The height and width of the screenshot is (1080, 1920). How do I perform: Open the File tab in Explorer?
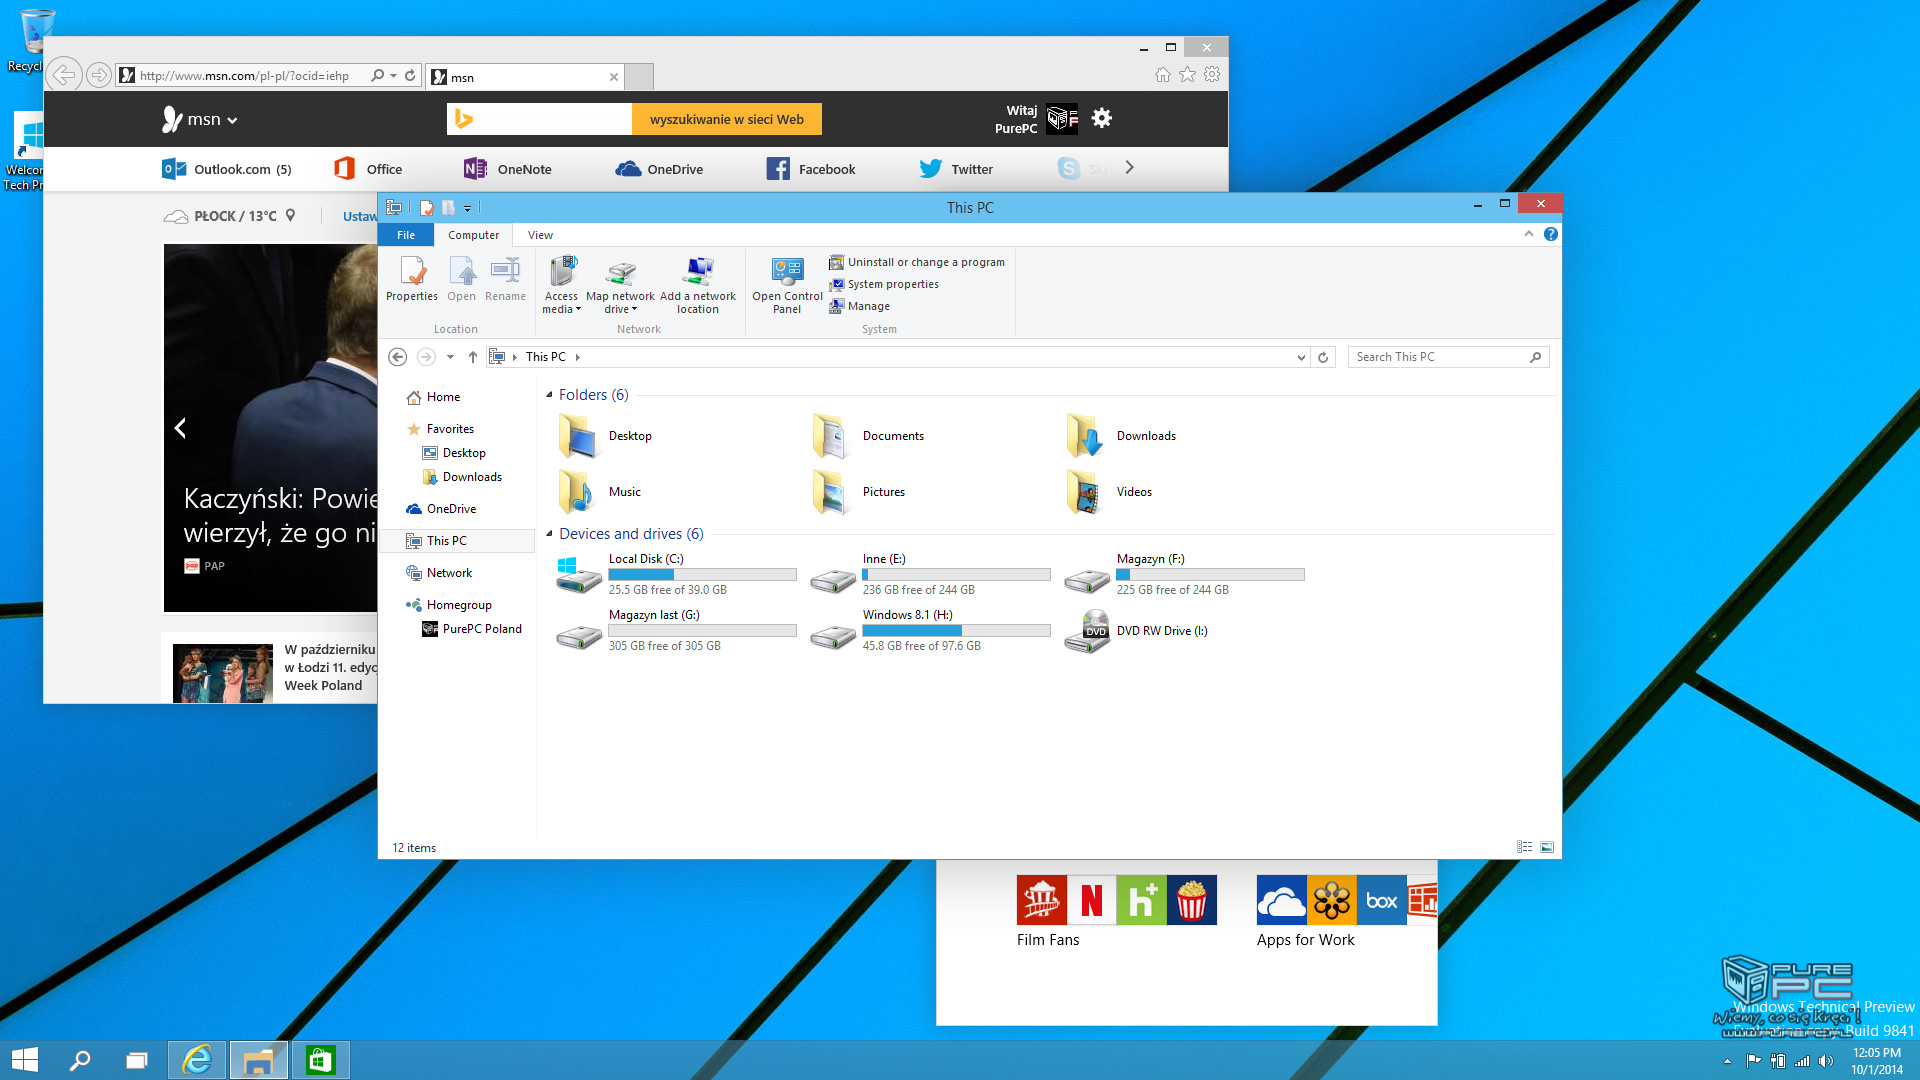click(x=406, y=235)
